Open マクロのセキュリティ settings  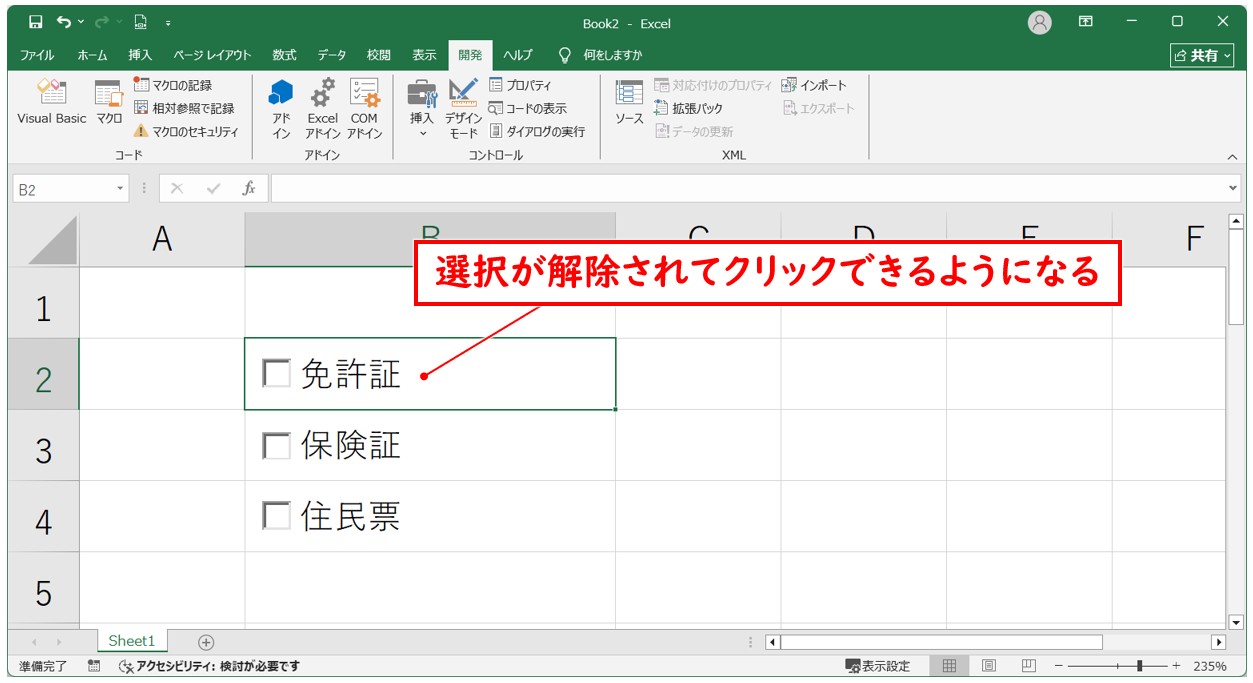click(x=186, y=131)
